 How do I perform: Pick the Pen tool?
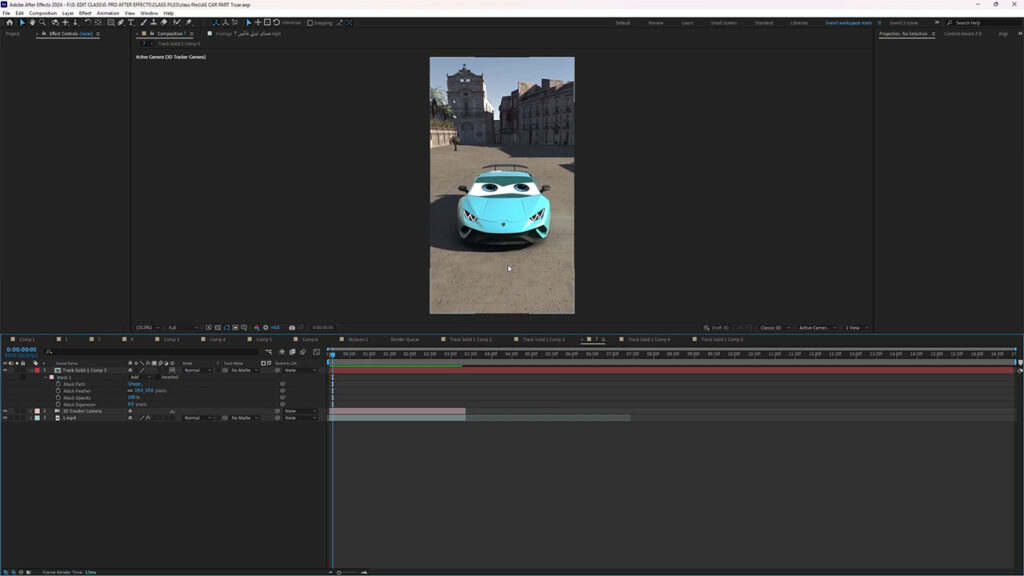(x=120, y=22)
